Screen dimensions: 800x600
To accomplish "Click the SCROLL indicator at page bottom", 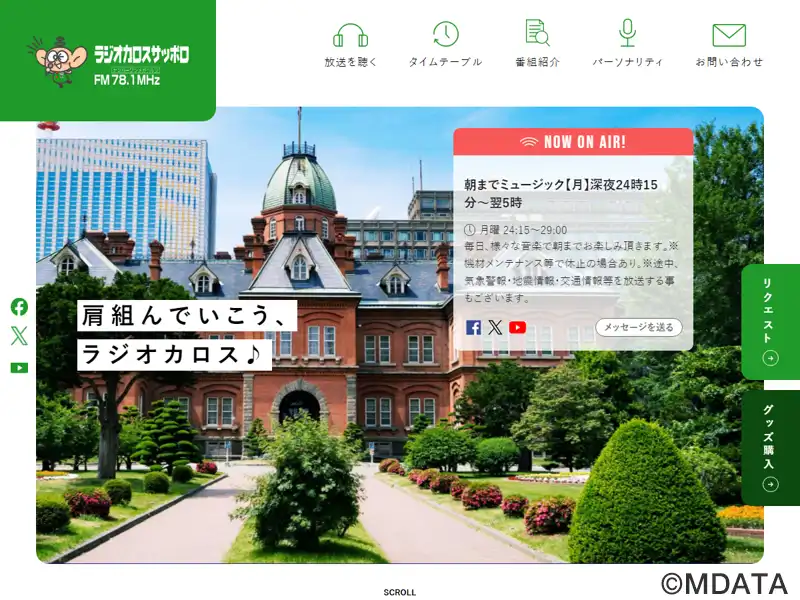I will (x=399, y=592).
